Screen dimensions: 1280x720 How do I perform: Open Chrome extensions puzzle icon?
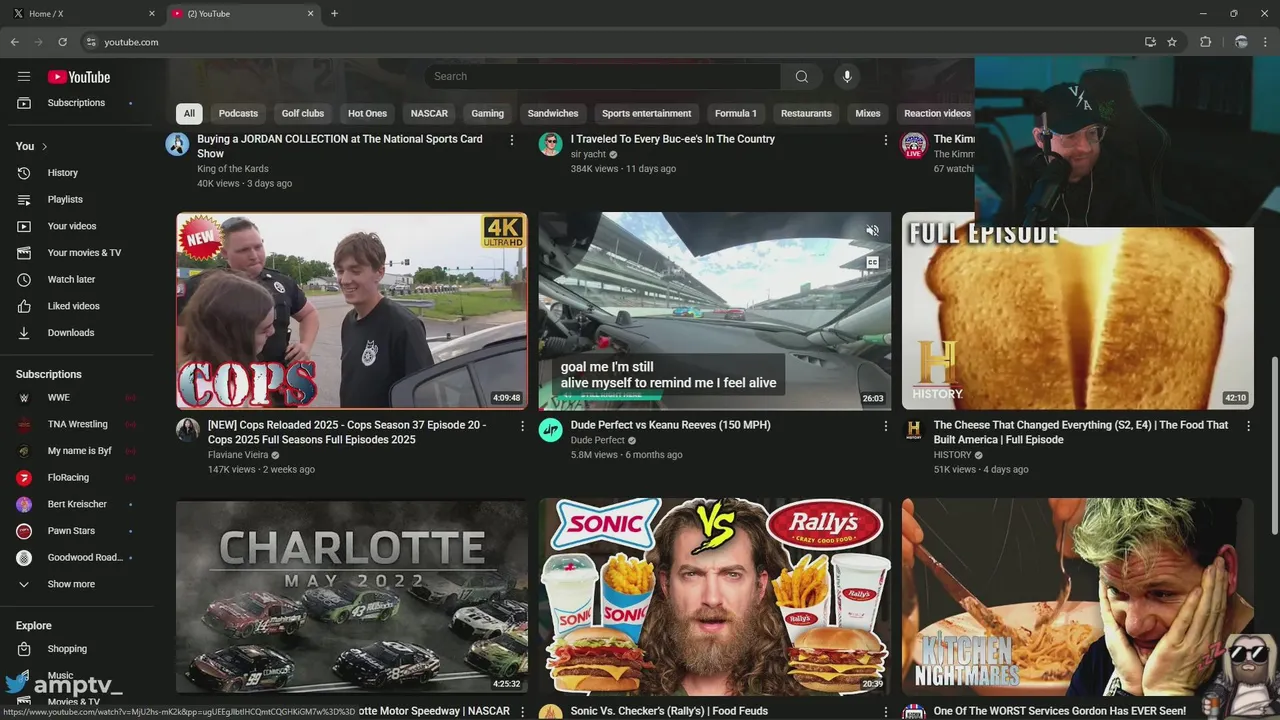coord(1205,42)
